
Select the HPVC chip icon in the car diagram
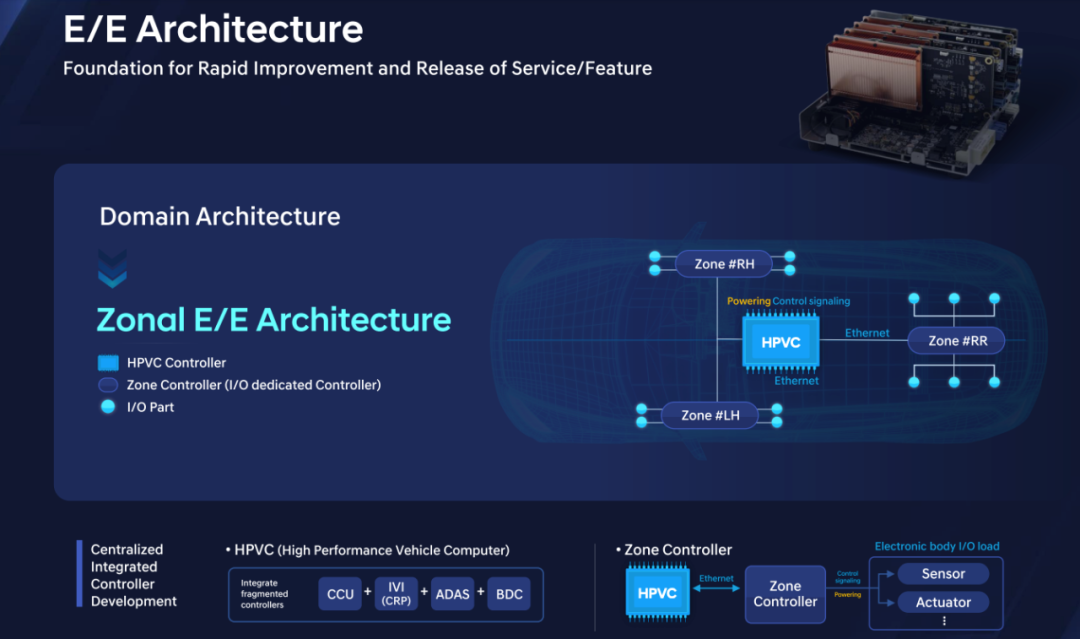781,341
